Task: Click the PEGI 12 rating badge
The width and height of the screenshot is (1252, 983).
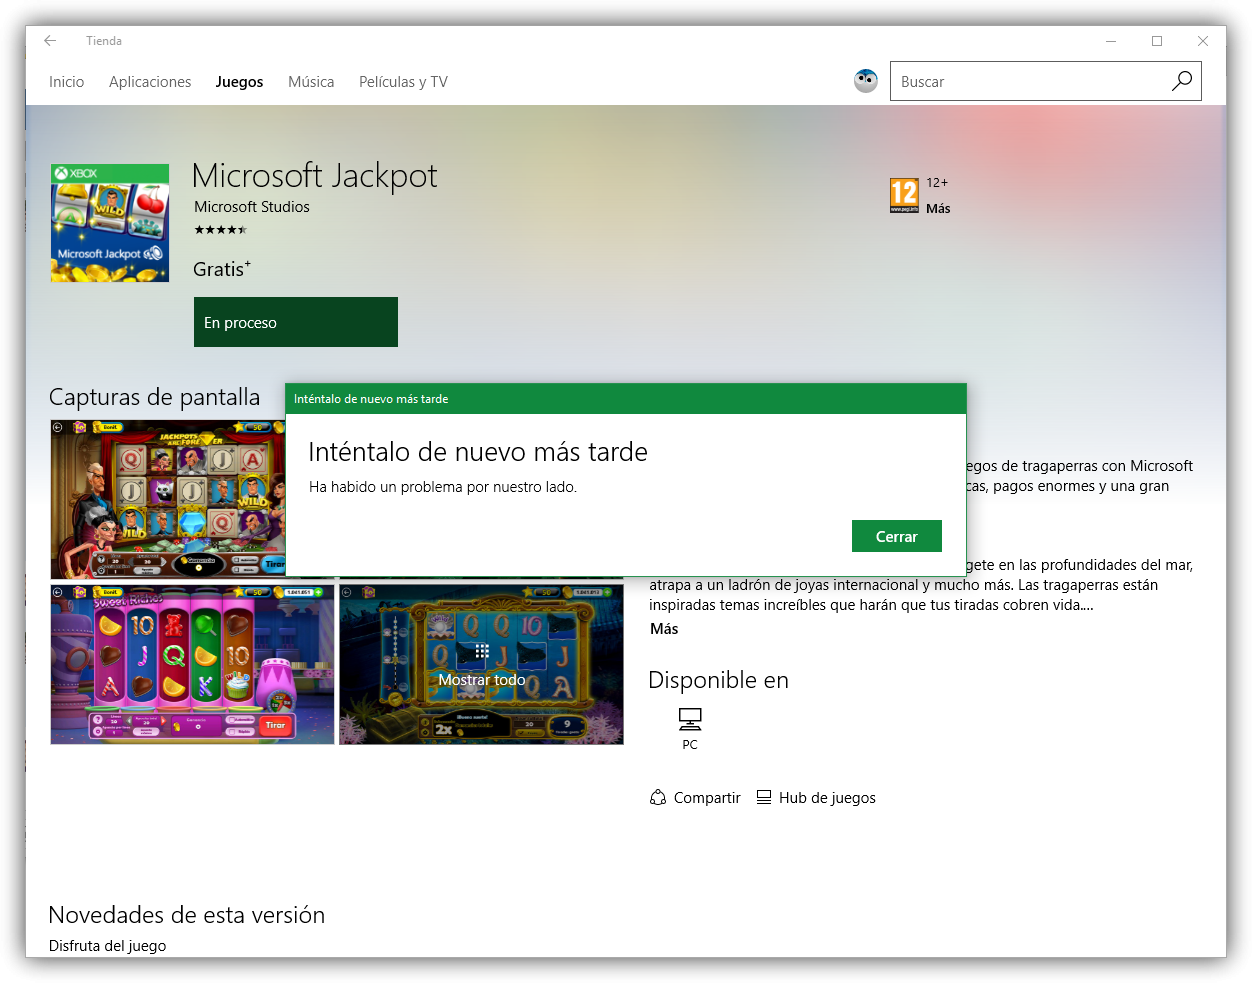Action: [904, 195]
